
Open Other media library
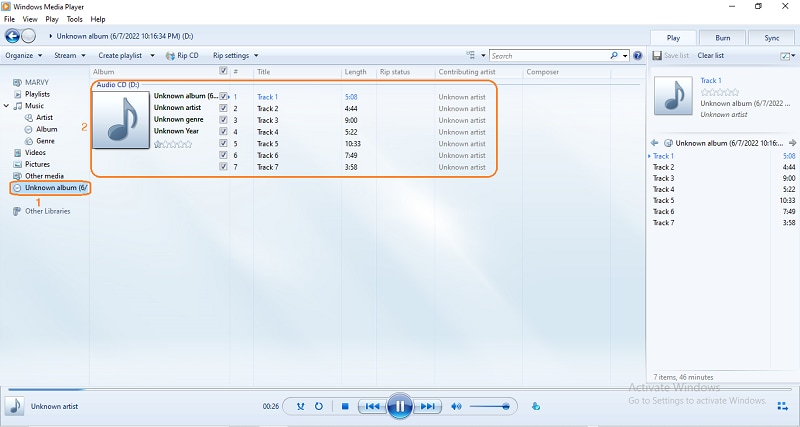[44, 176]
